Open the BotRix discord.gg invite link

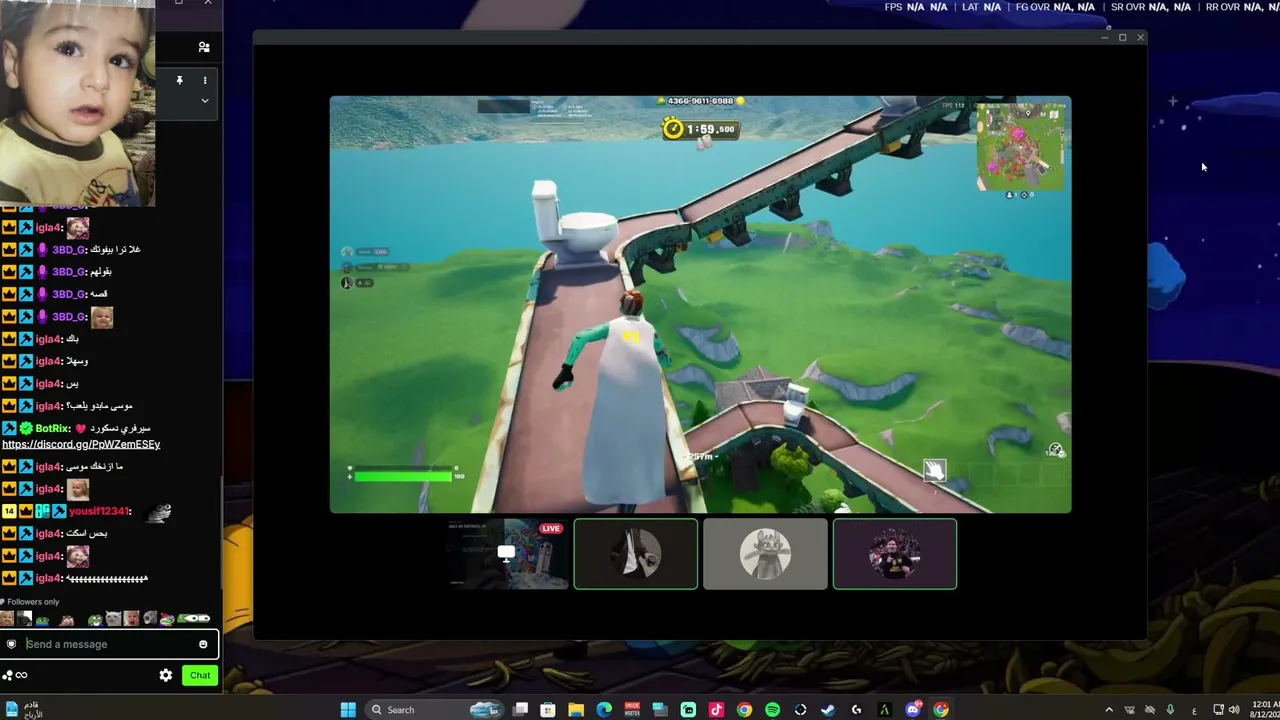point(81,444)
